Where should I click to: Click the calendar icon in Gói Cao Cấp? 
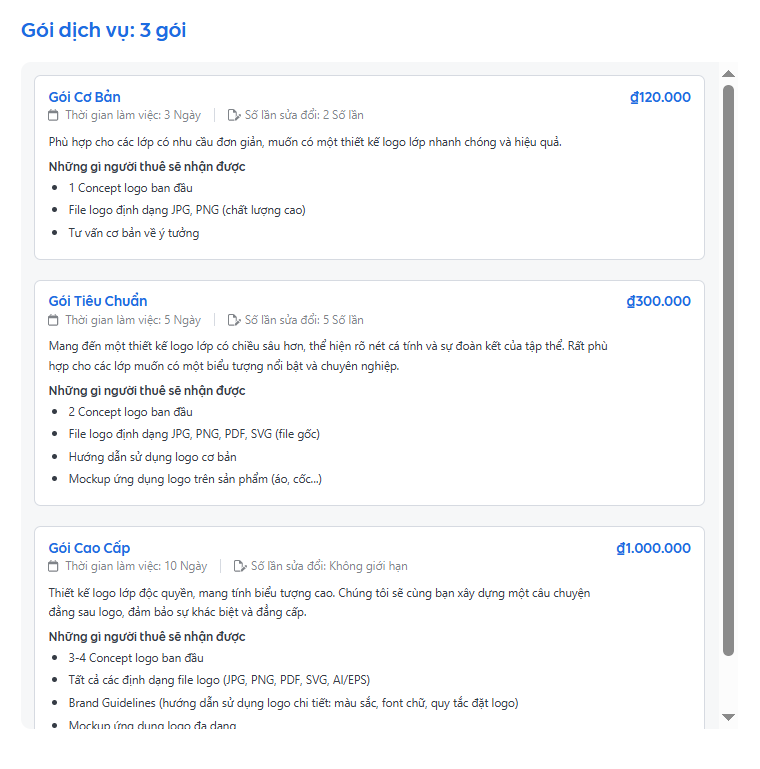tap(54, 566)
